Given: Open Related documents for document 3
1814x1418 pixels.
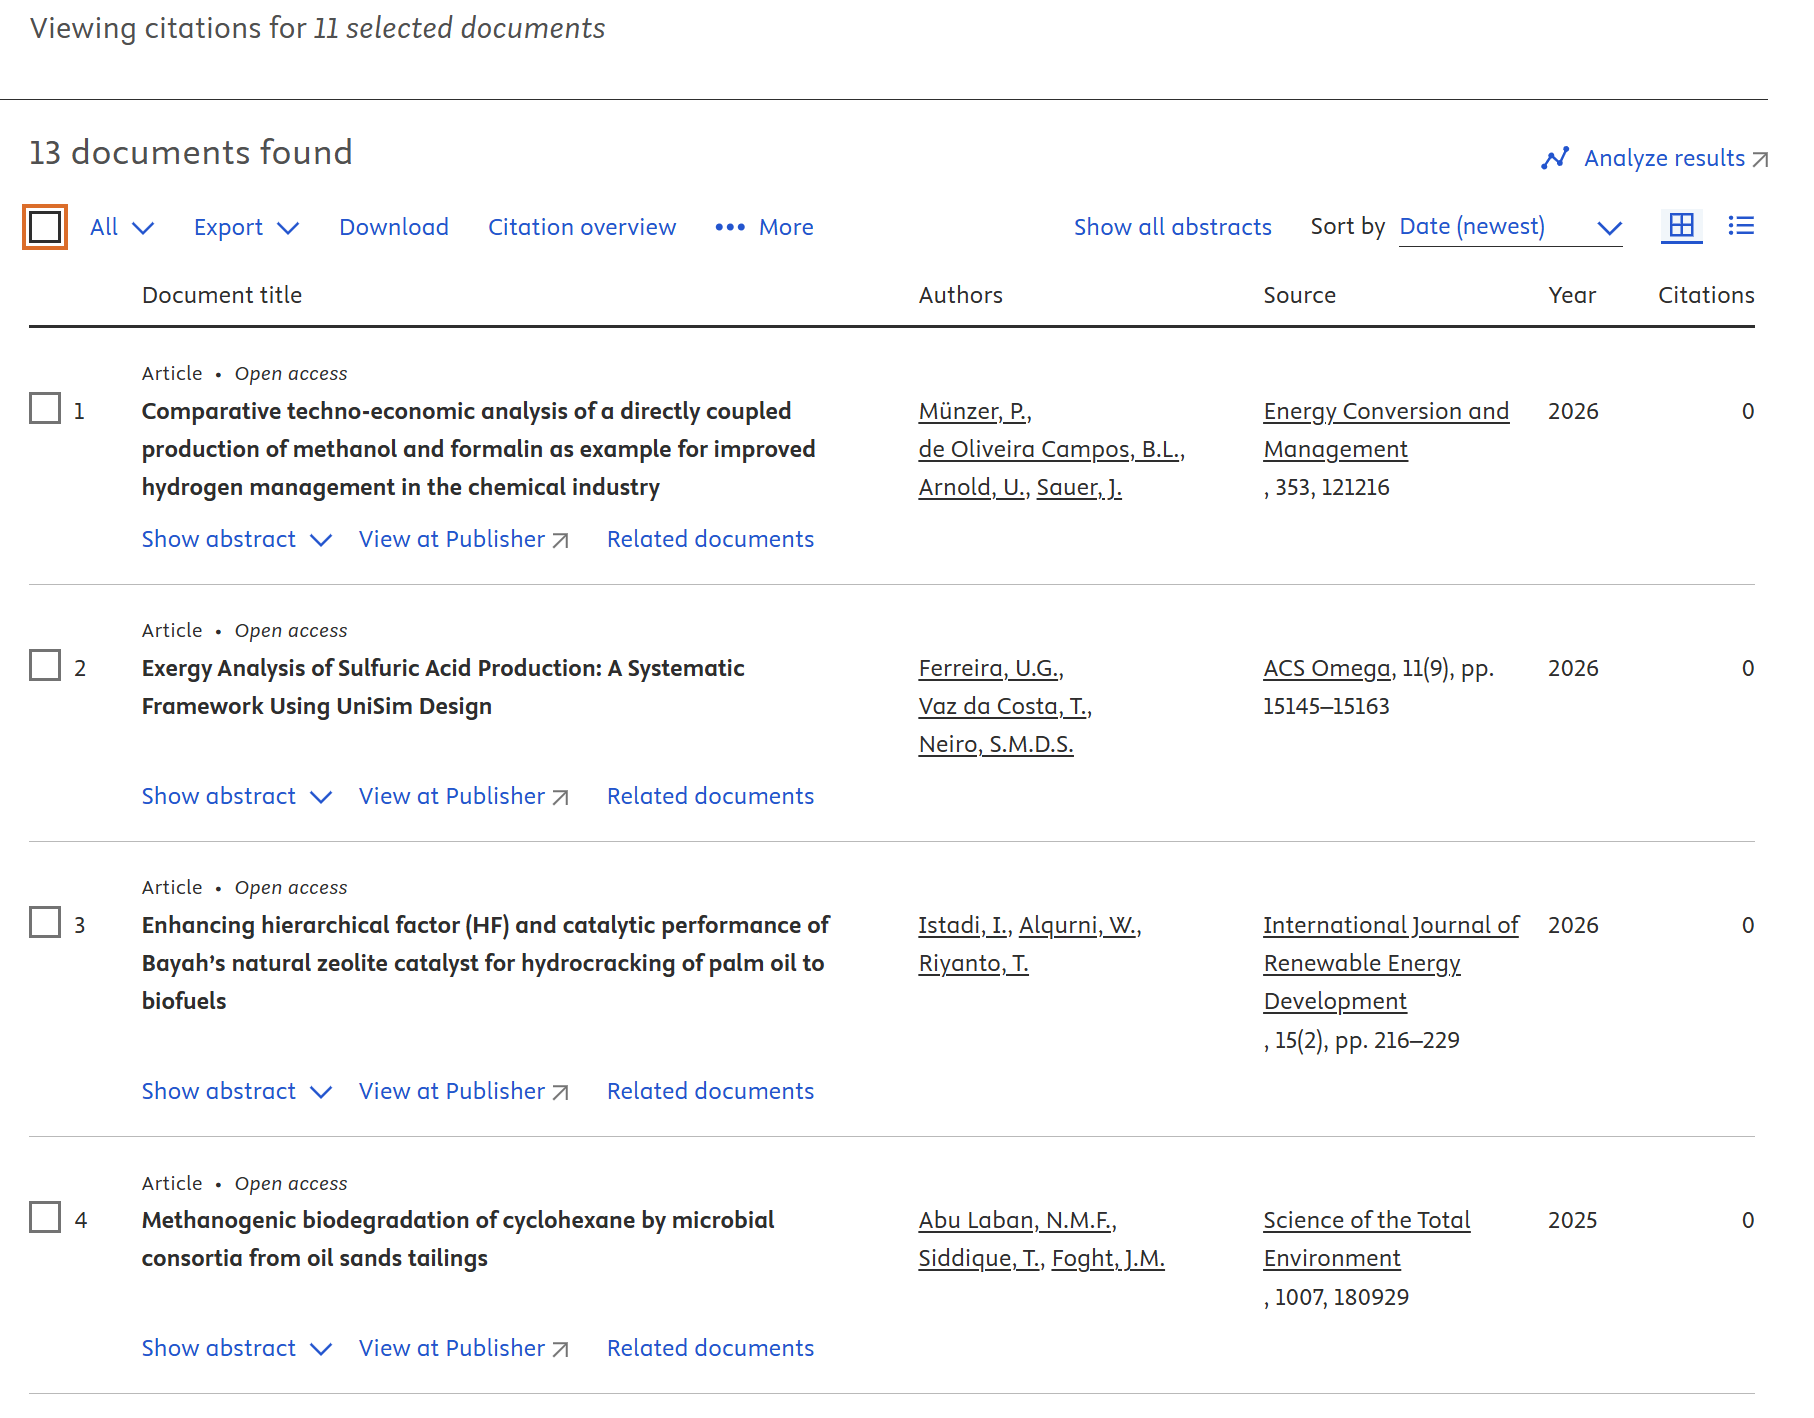Looking at the screenshot, I should pyautogui.click(x=710, y=1091).
